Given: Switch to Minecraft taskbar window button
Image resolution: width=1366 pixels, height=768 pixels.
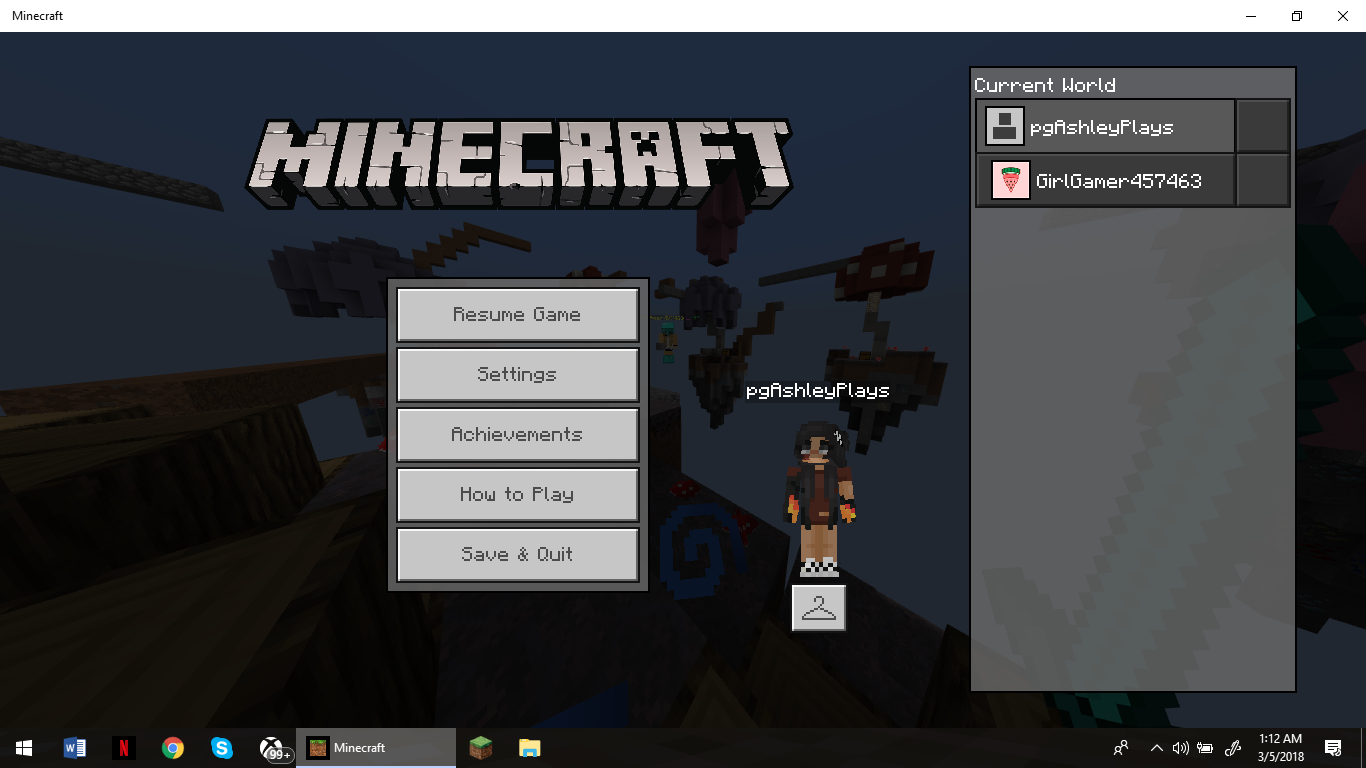Looking at the screenshot, I should (376, 748).
